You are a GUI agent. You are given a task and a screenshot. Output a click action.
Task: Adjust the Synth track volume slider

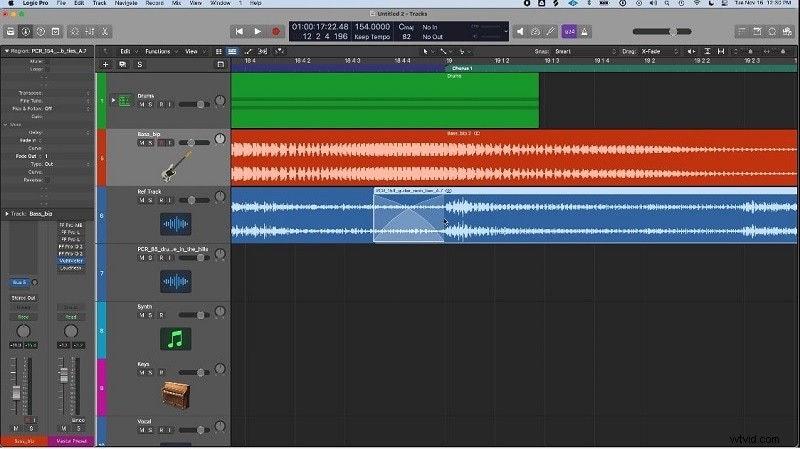point(194,315)
